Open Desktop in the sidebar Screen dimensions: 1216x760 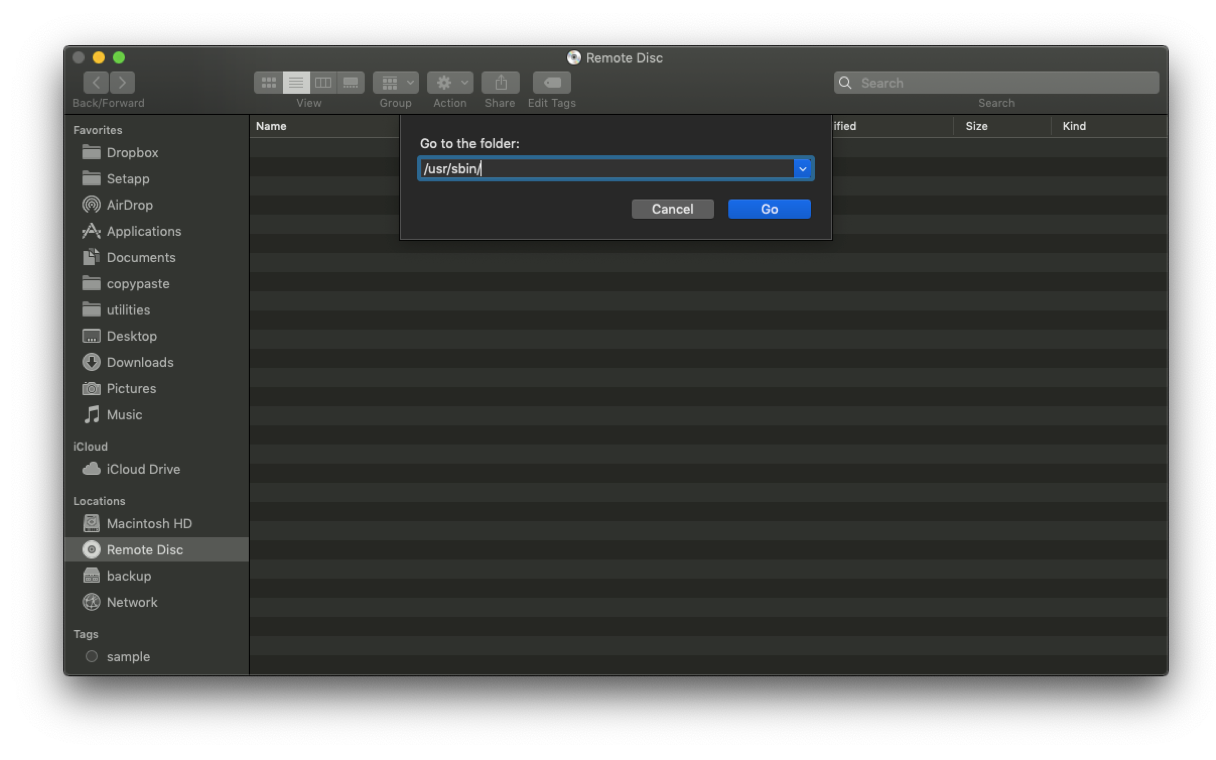156,336
